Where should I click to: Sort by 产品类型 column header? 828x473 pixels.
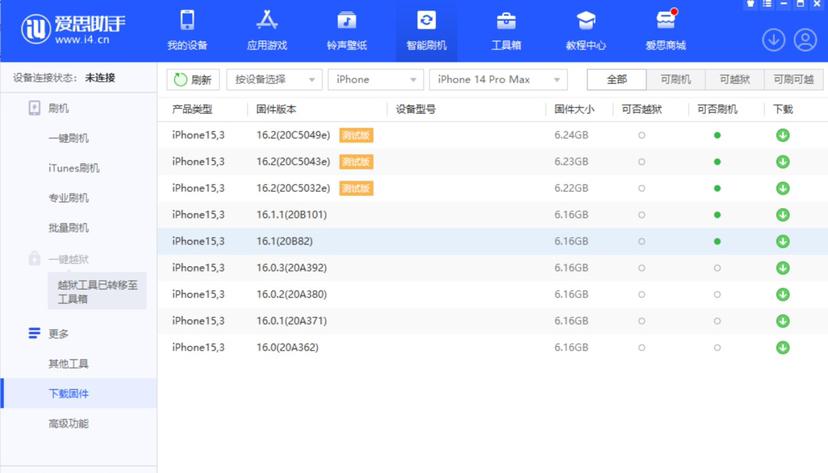[x=192, y=109]
